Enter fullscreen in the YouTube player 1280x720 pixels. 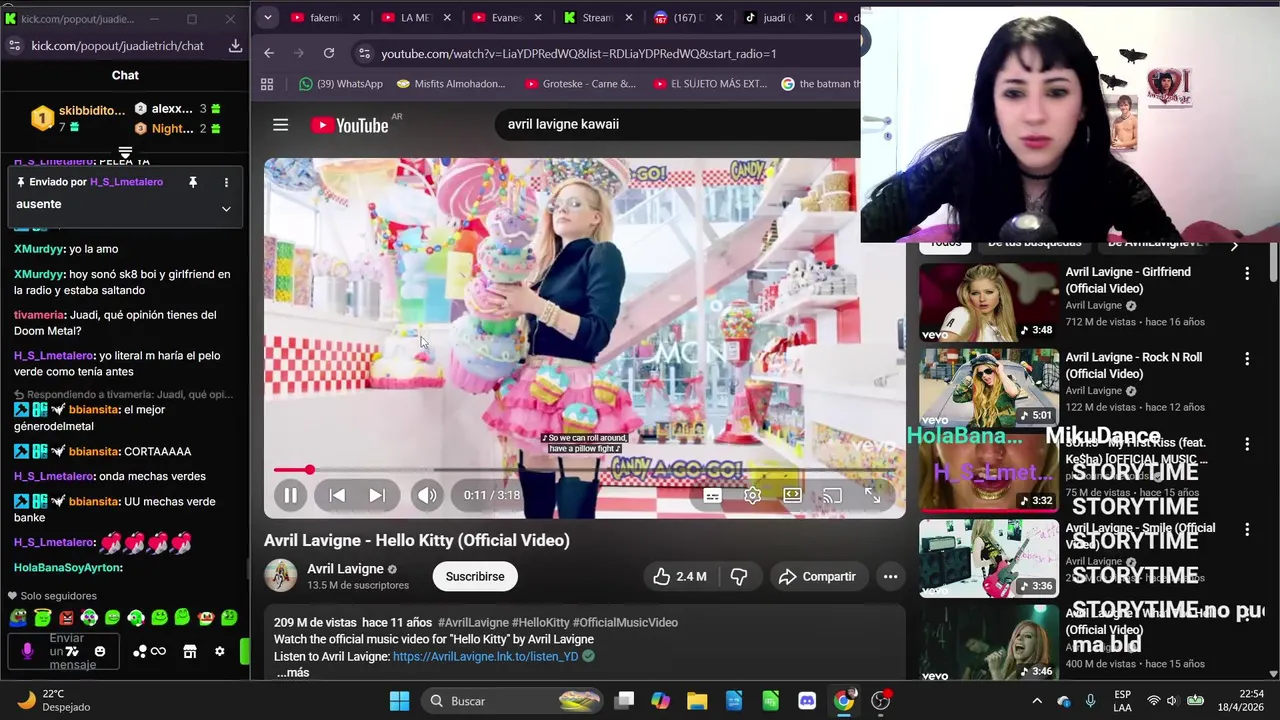click(872, 495)
